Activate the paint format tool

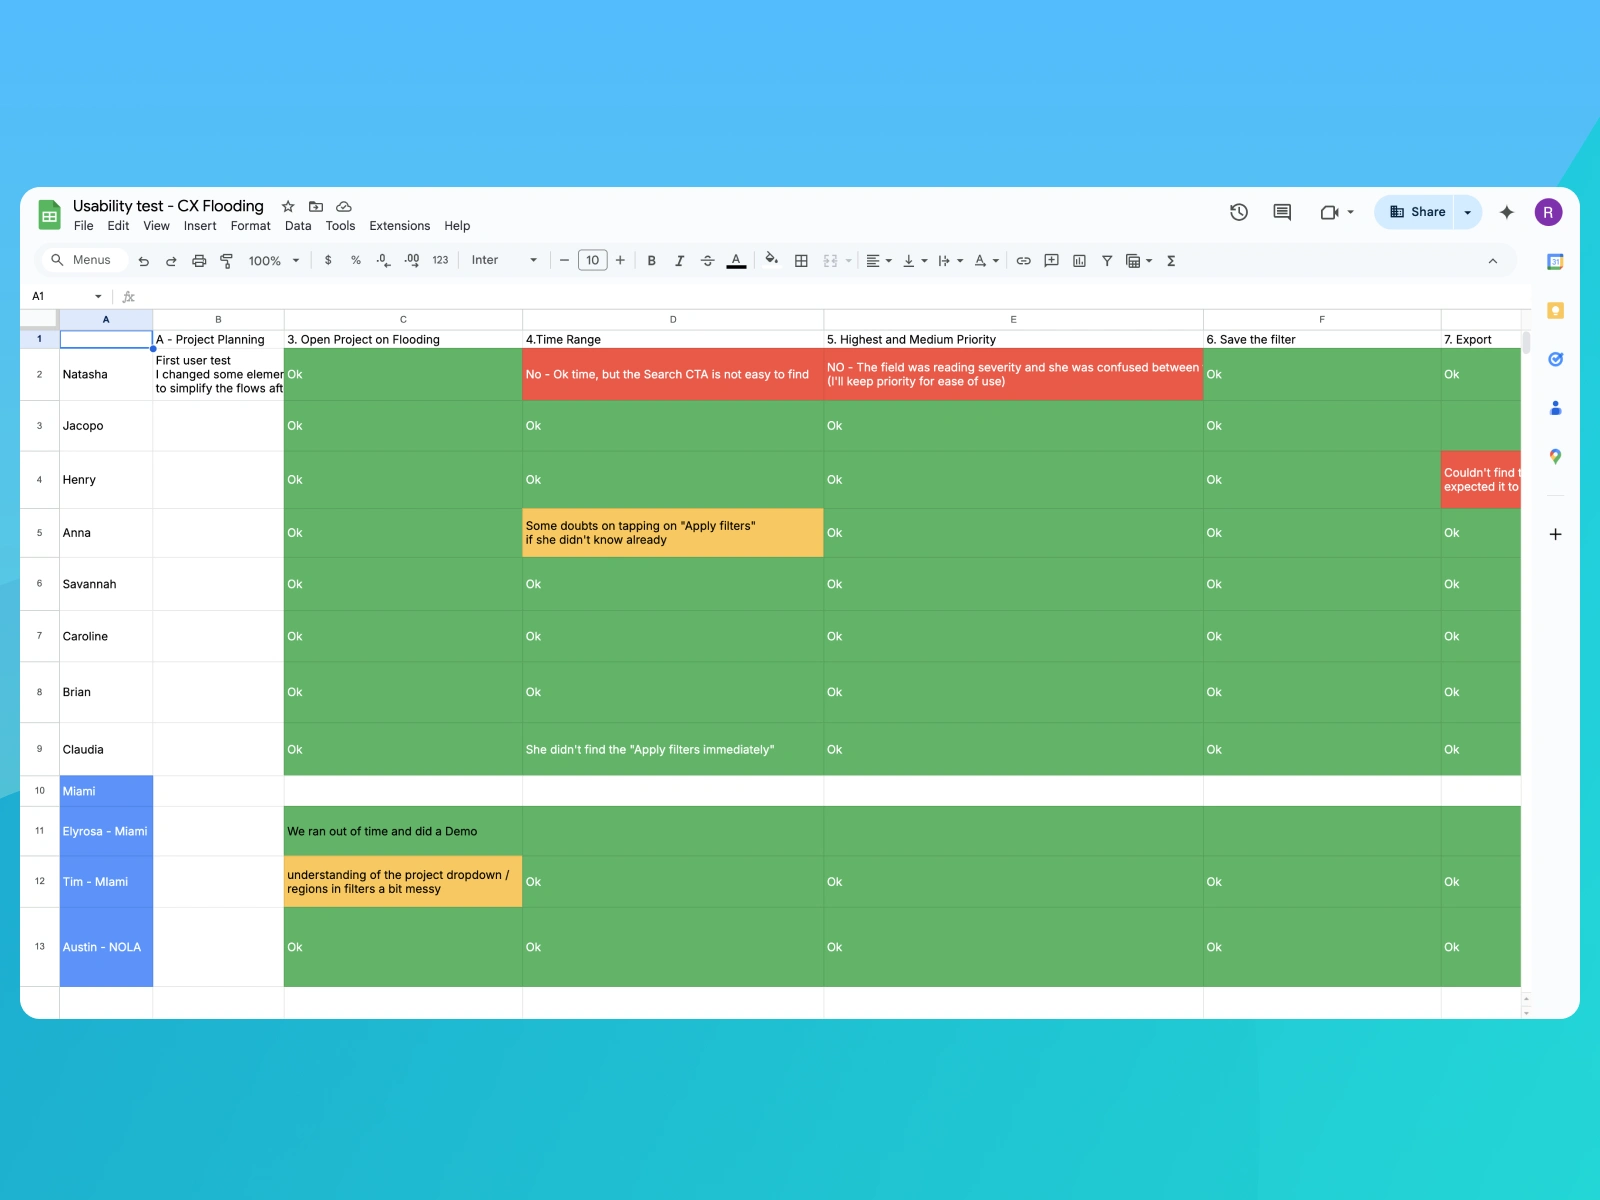227,261
